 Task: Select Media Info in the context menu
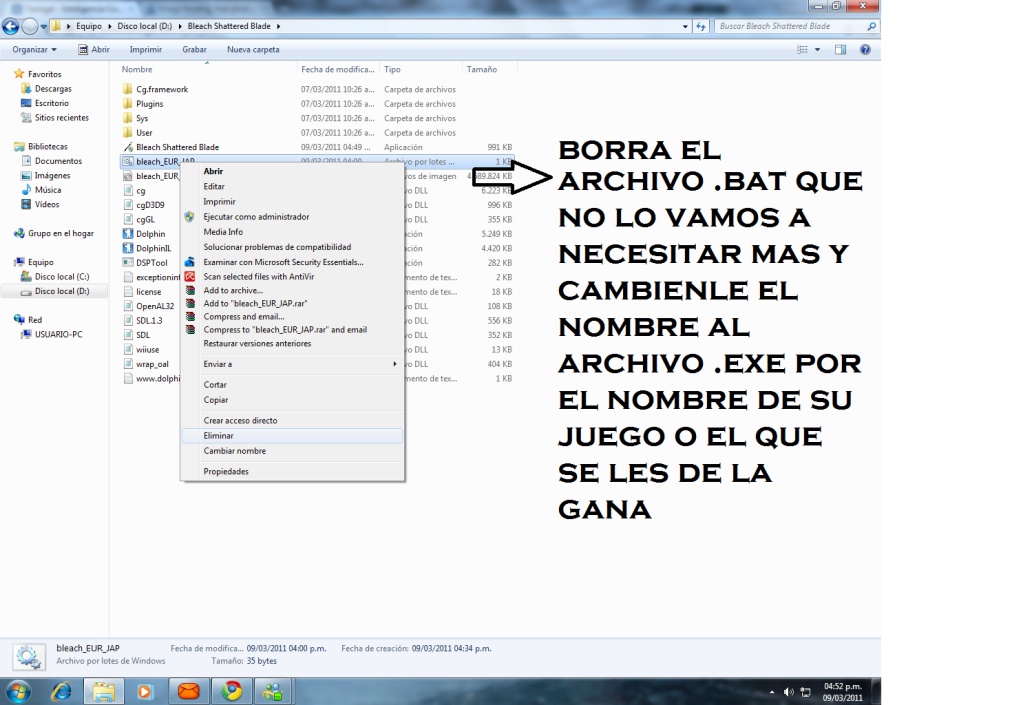click(x=292, y=232)
